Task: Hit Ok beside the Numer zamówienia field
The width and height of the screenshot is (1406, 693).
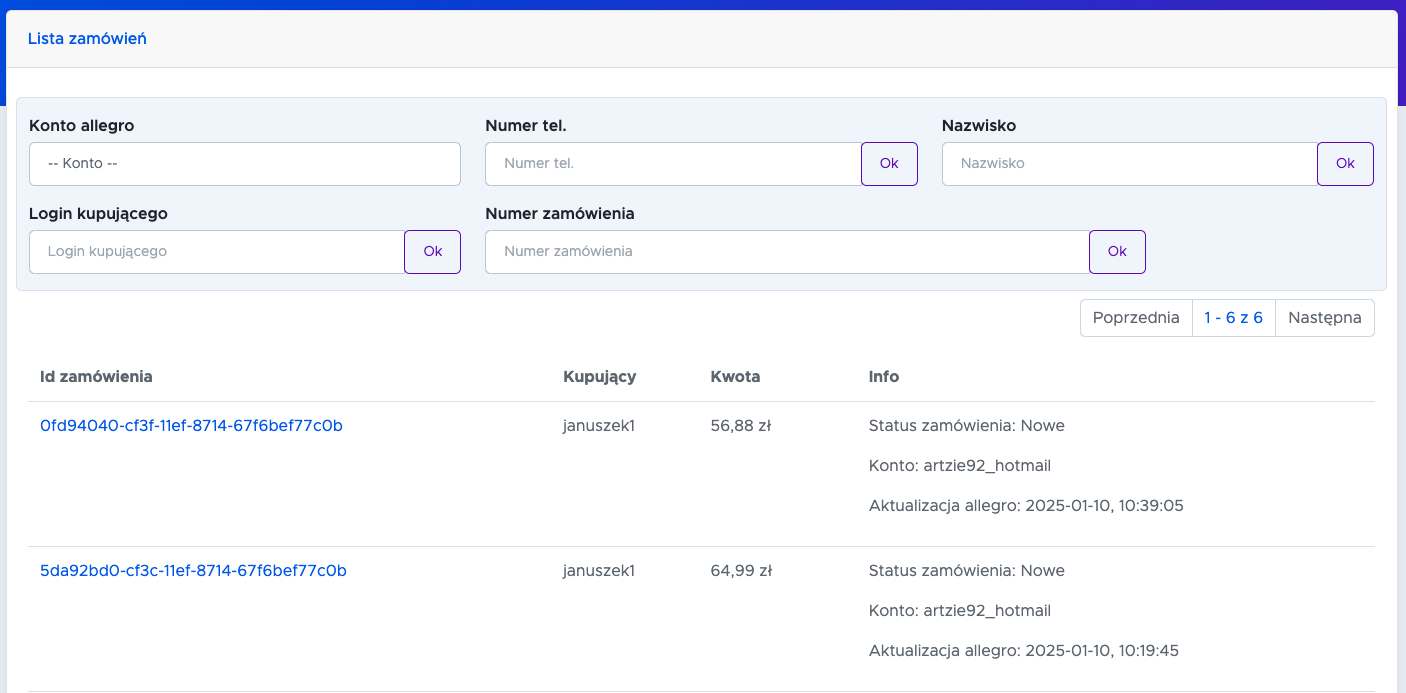Action: point(1117,252)
